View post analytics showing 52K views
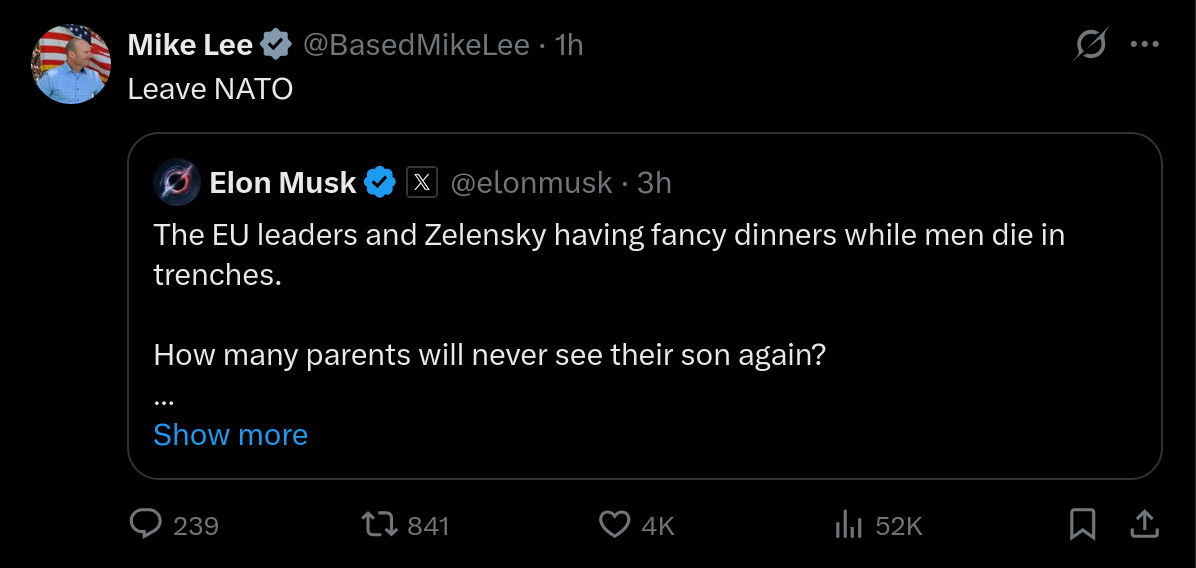The width and height of the screenshot is (1196, 568). 848,525
